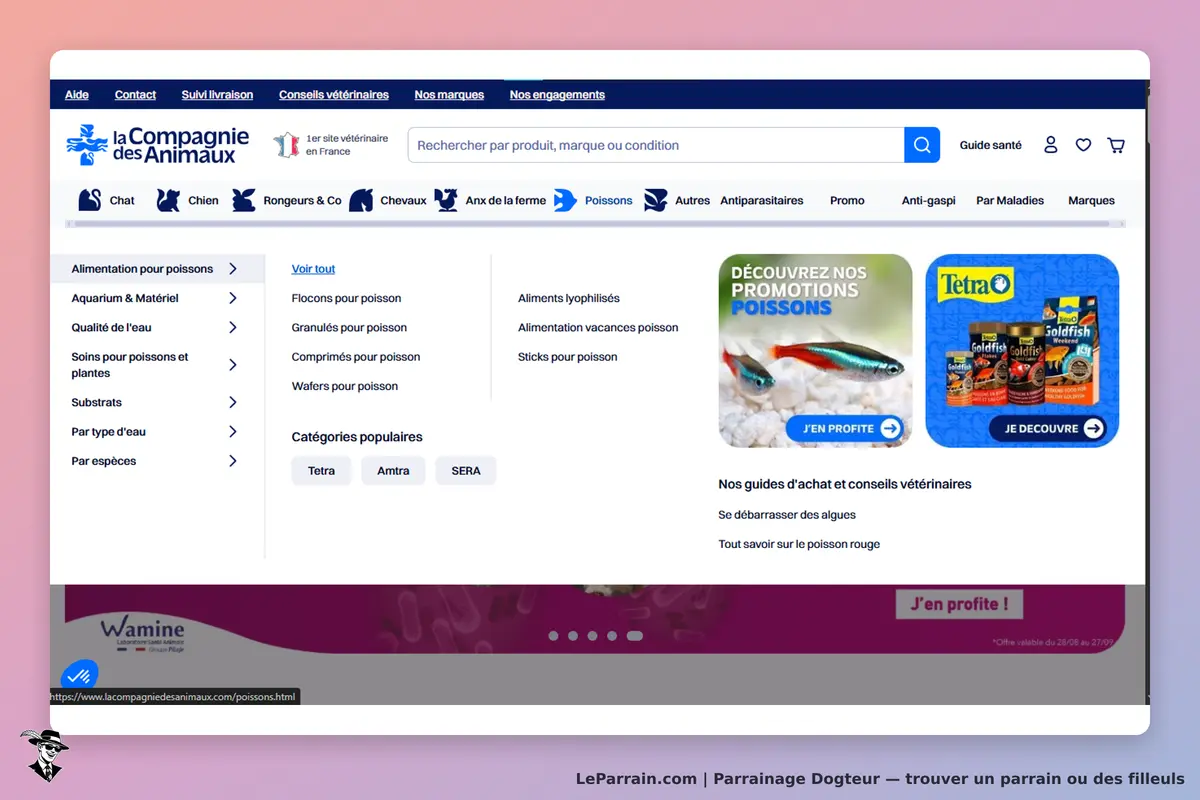Open the Chien category menu

click(x=203, y=200)
